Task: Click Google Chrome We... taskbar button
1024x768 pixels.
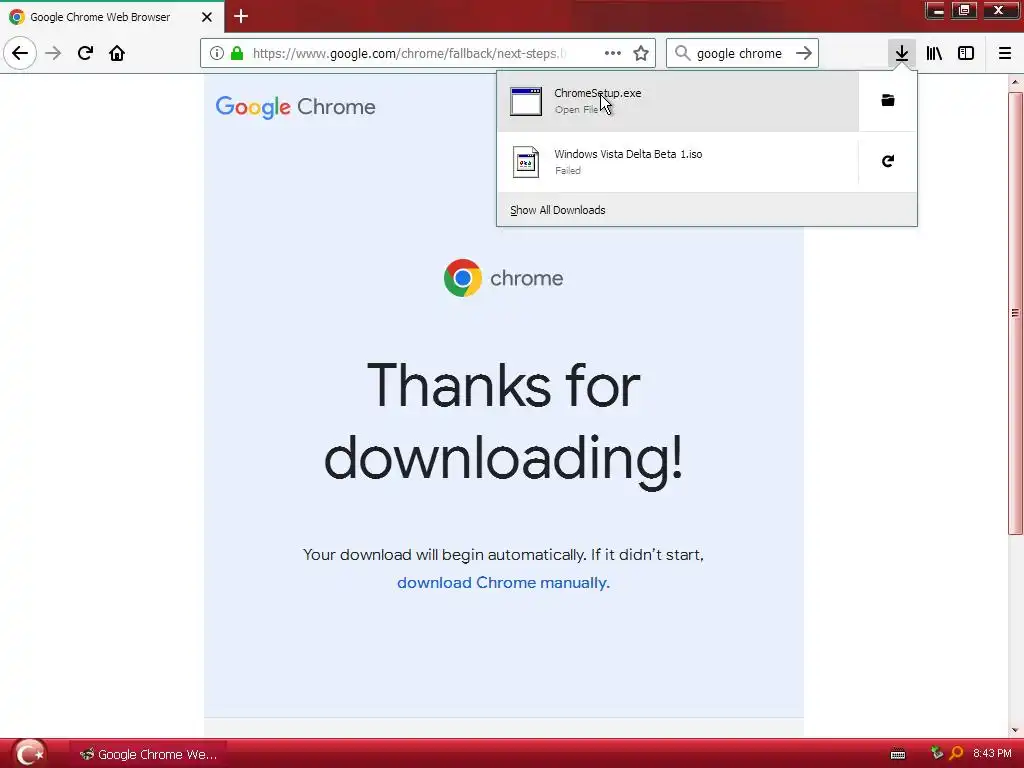Action: pyautogui.click(x=148, y=754)
